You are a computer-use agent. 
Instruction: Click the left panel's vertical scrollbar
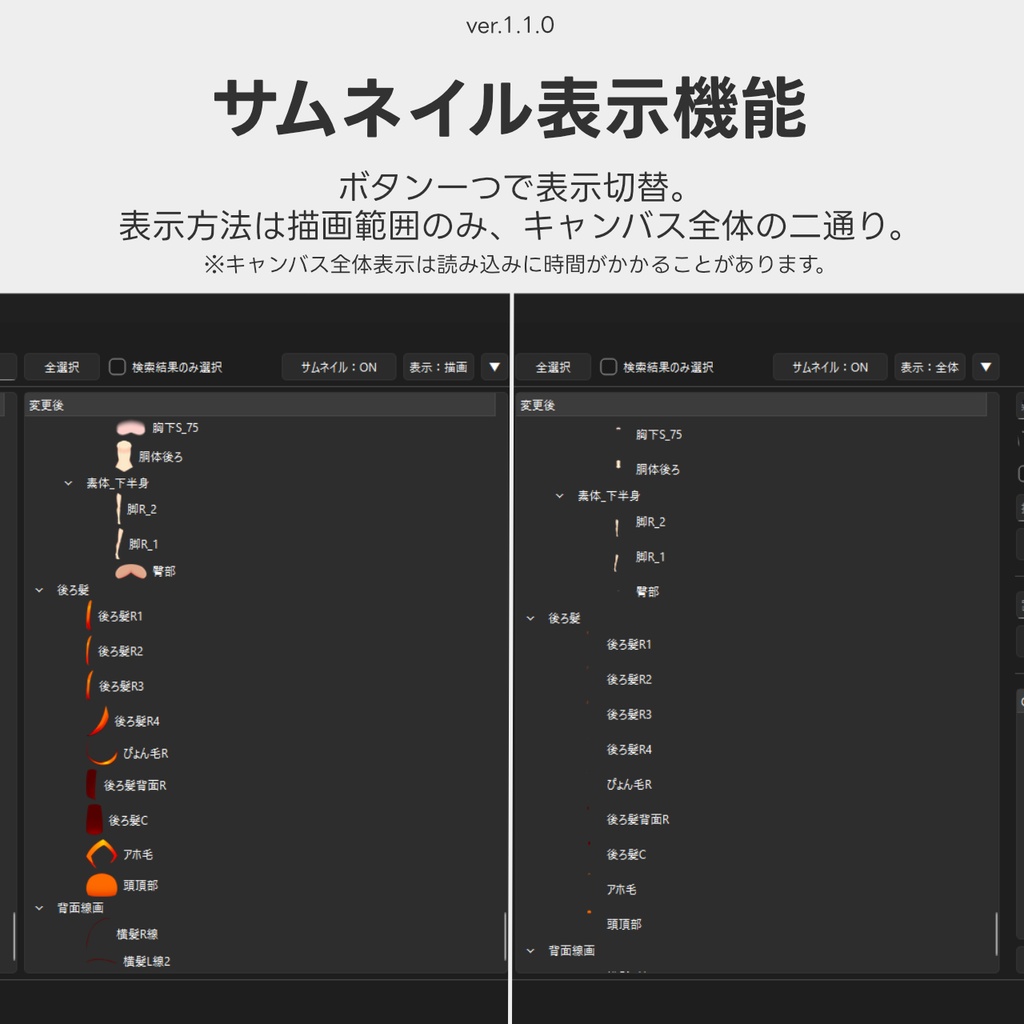[x=505, y=936]
